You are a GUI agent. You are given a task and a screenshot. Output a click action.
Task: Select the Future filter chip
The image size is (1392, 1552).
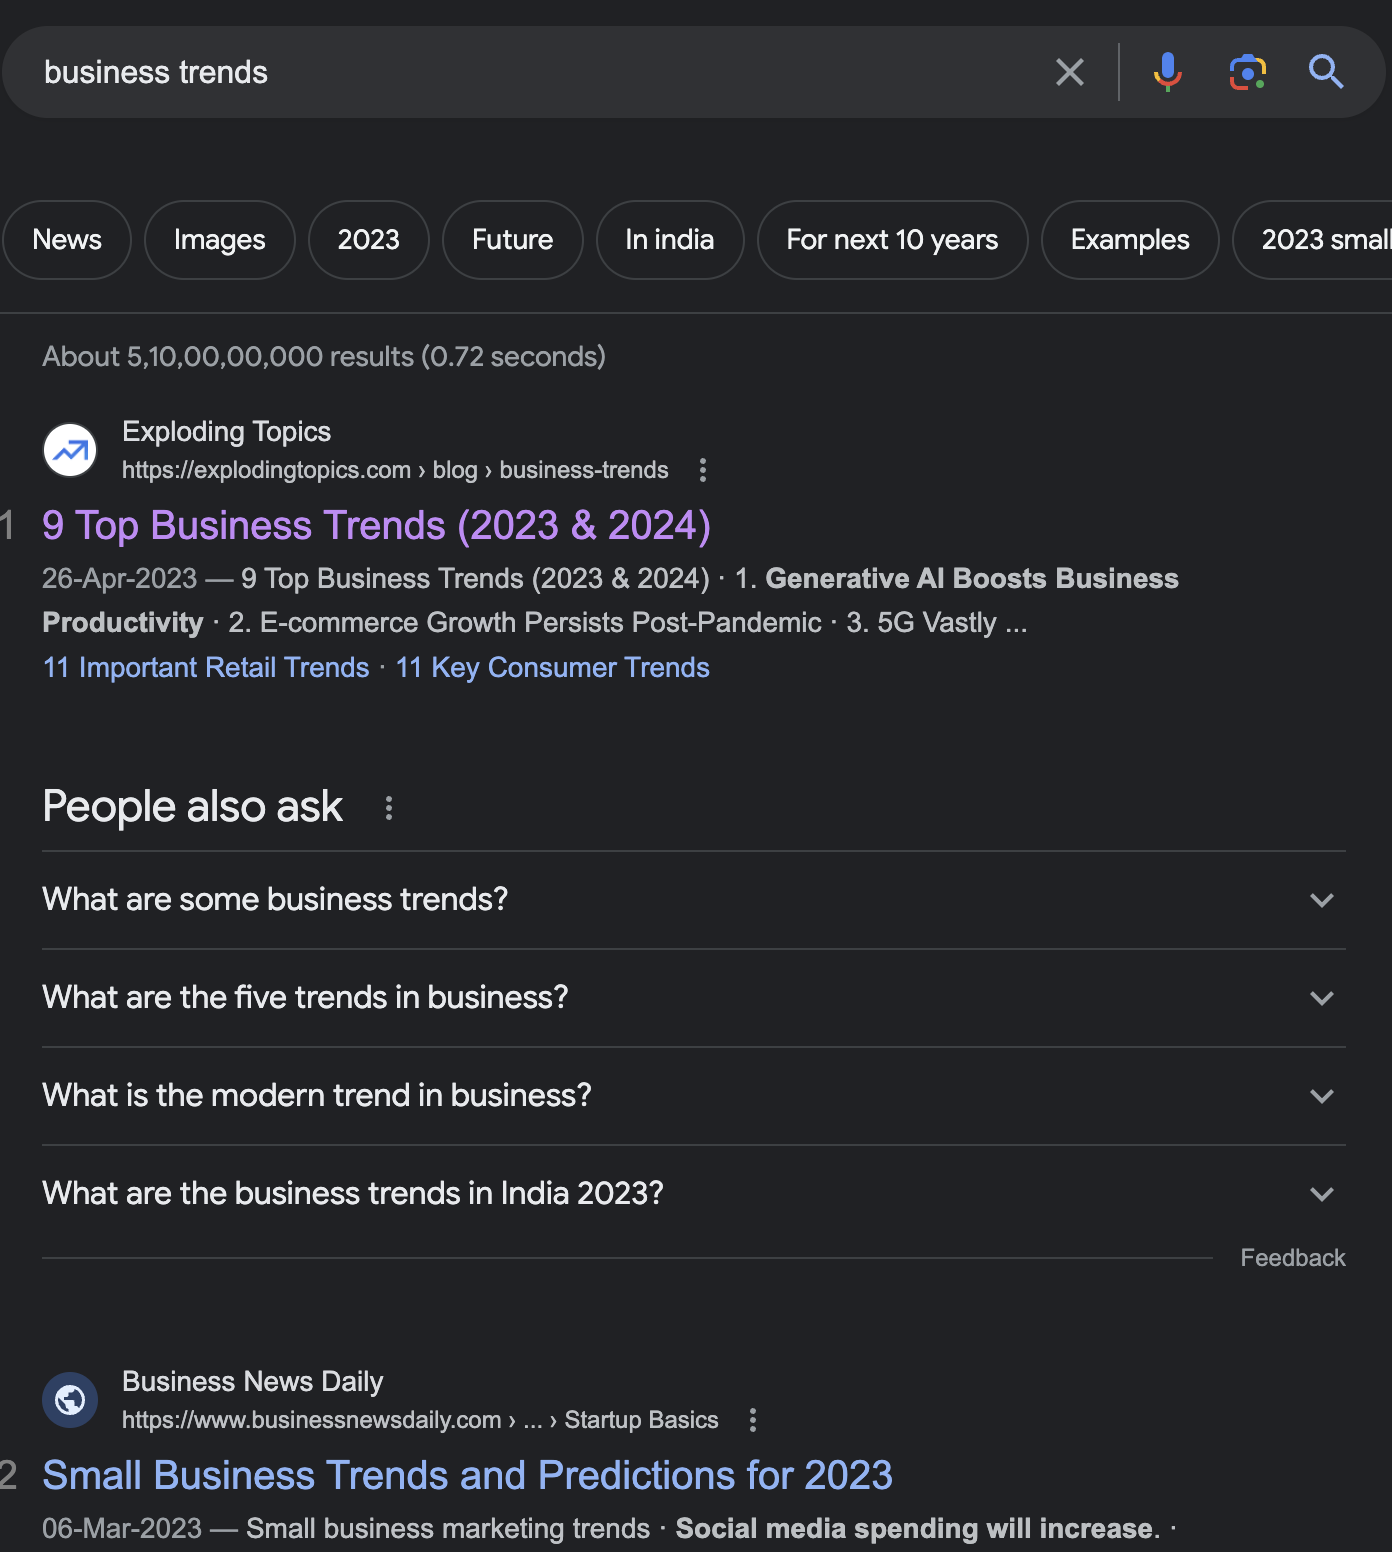click(513, 240)
